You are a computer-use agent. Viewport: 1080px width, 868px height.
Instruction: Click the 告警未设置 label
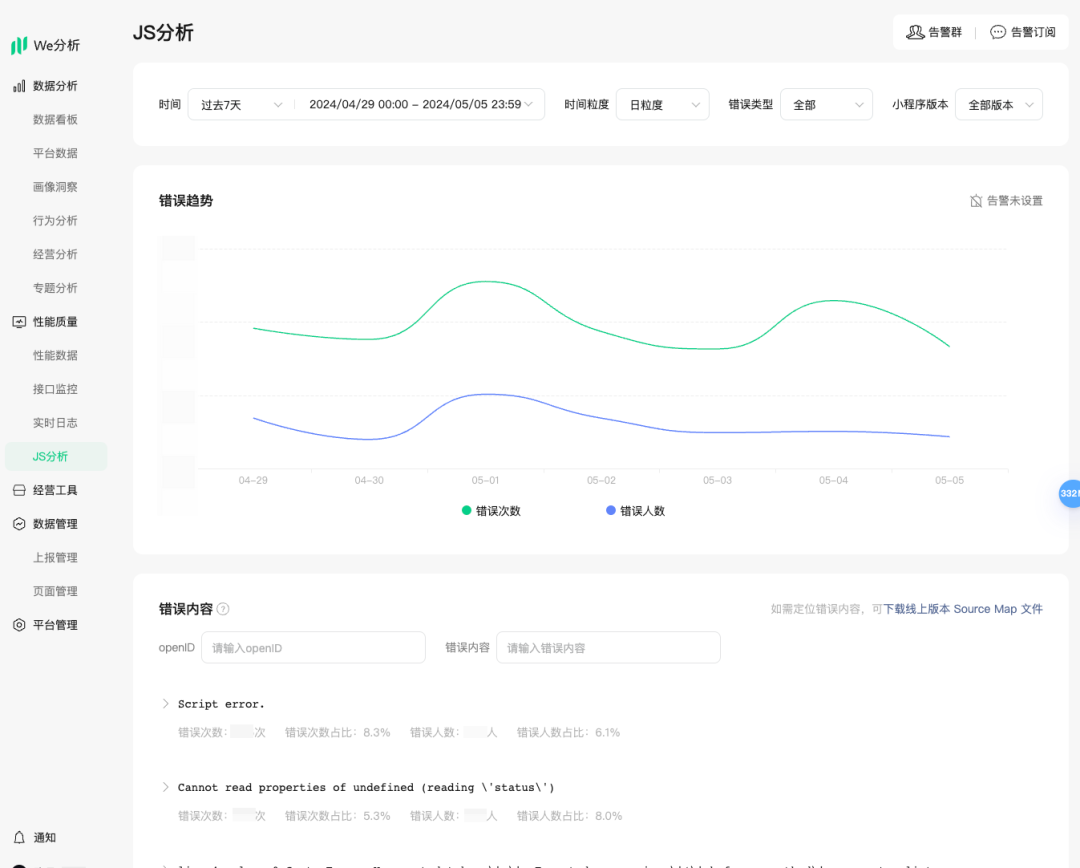(1015, 201)
